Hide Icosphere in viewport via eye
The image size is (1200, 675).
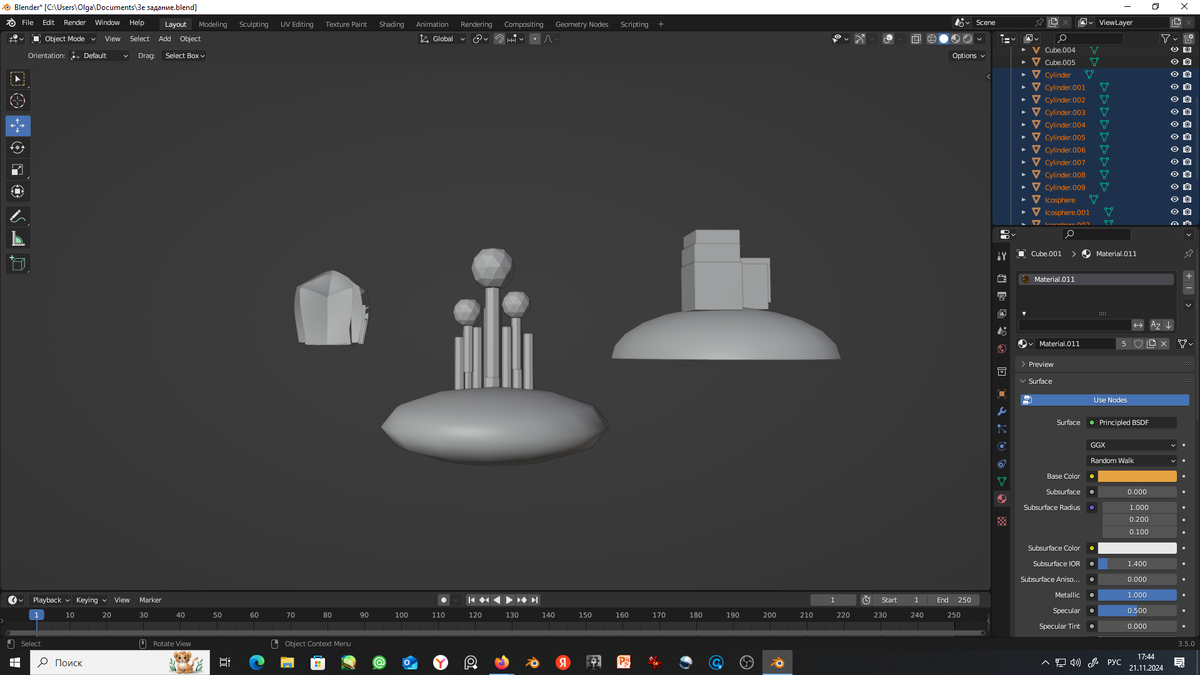pyautogui.click(x=1174, y=200)
